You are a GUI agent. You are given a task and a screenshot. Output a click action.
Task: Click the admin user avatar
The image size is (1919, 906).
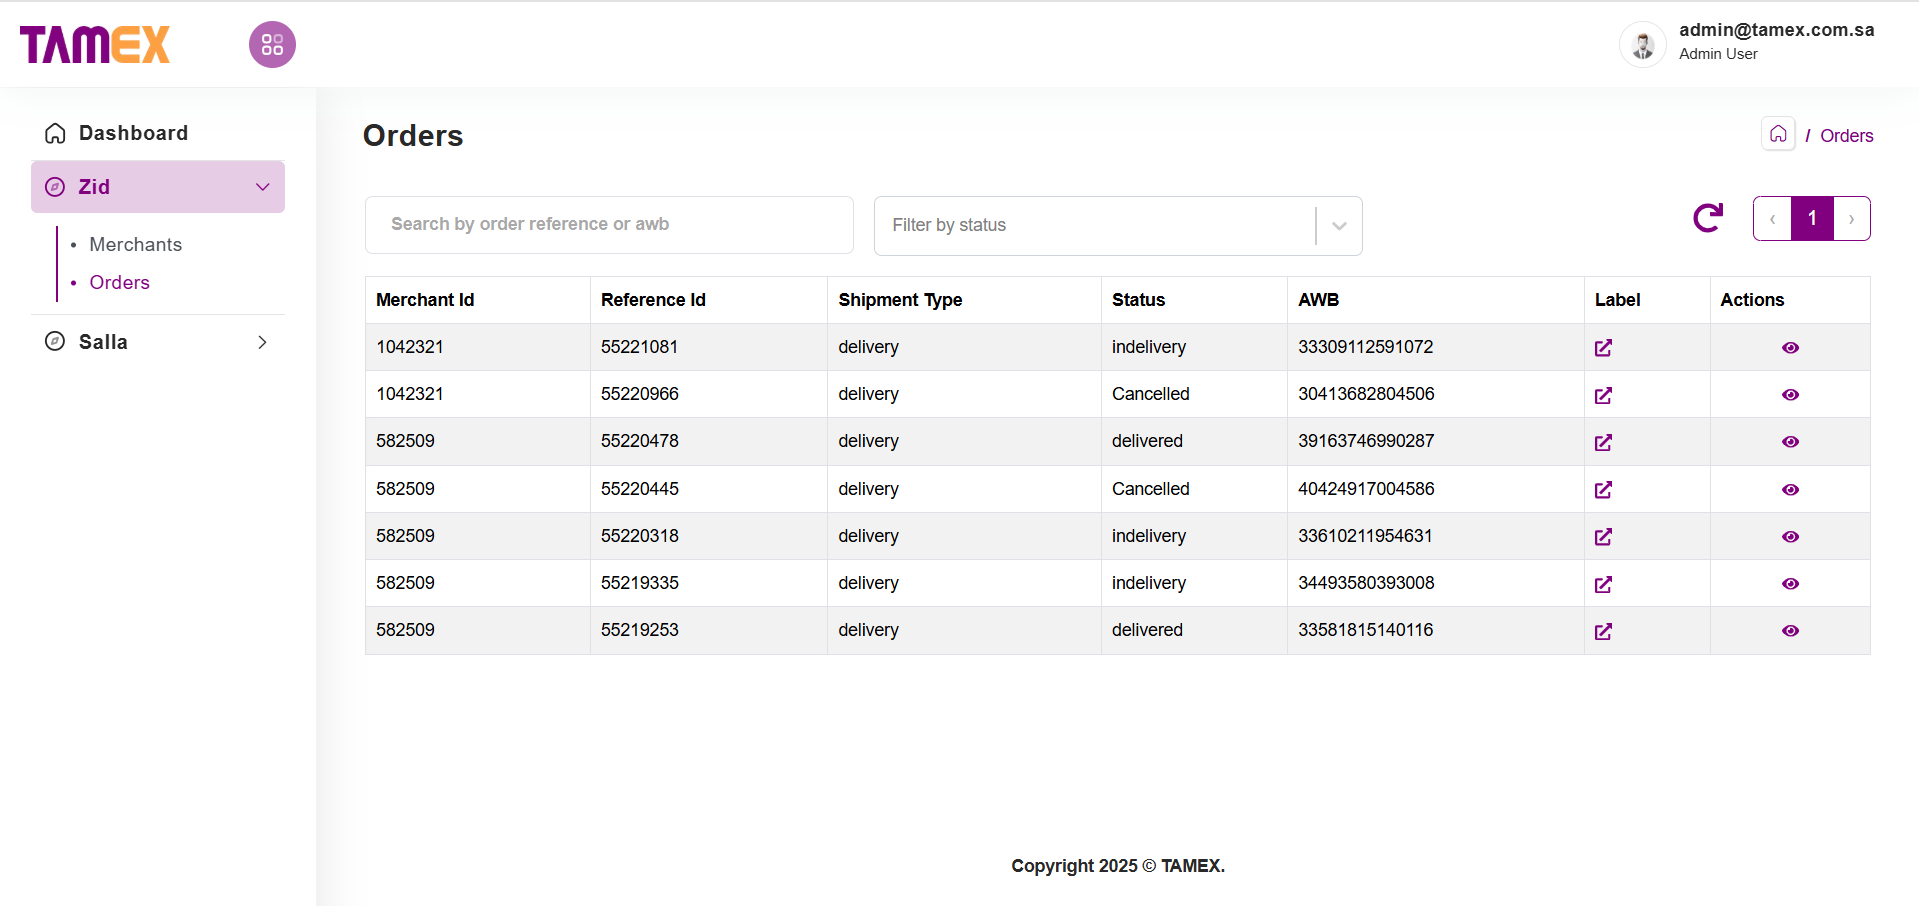(x=1642, y=45)
